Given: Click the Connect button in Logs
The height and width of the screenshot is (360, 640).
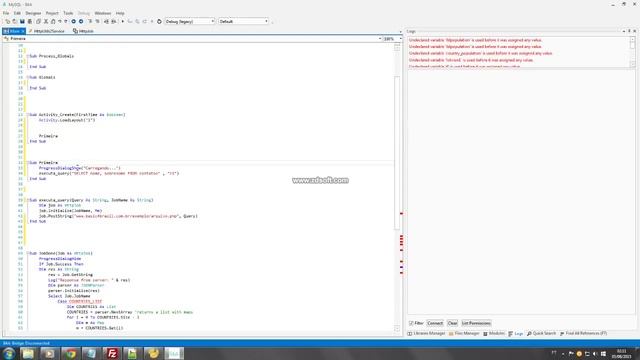Looking at the screenshot, I should point(435,323).
